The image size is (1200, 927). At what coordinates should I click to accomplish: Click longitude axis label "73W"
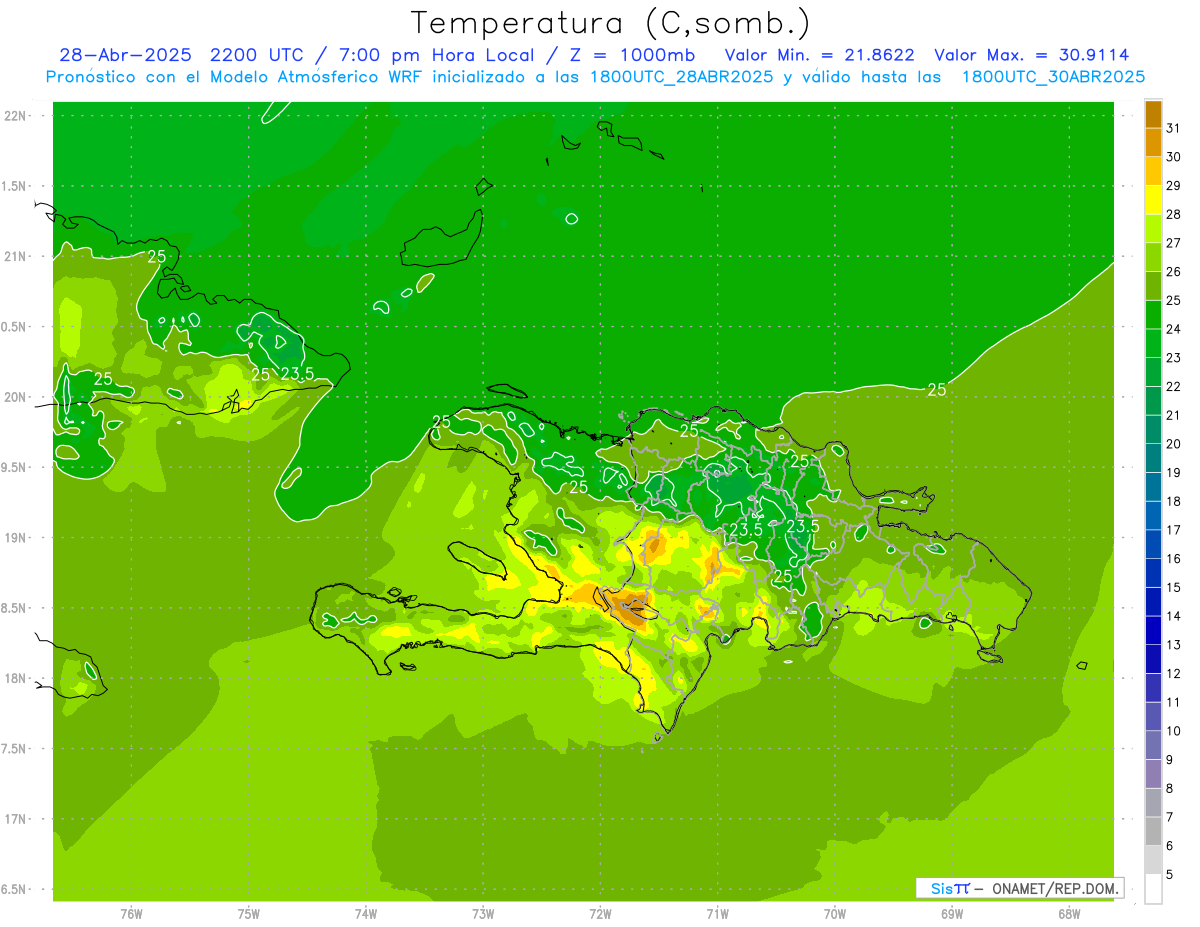click(x=483, y=913)
